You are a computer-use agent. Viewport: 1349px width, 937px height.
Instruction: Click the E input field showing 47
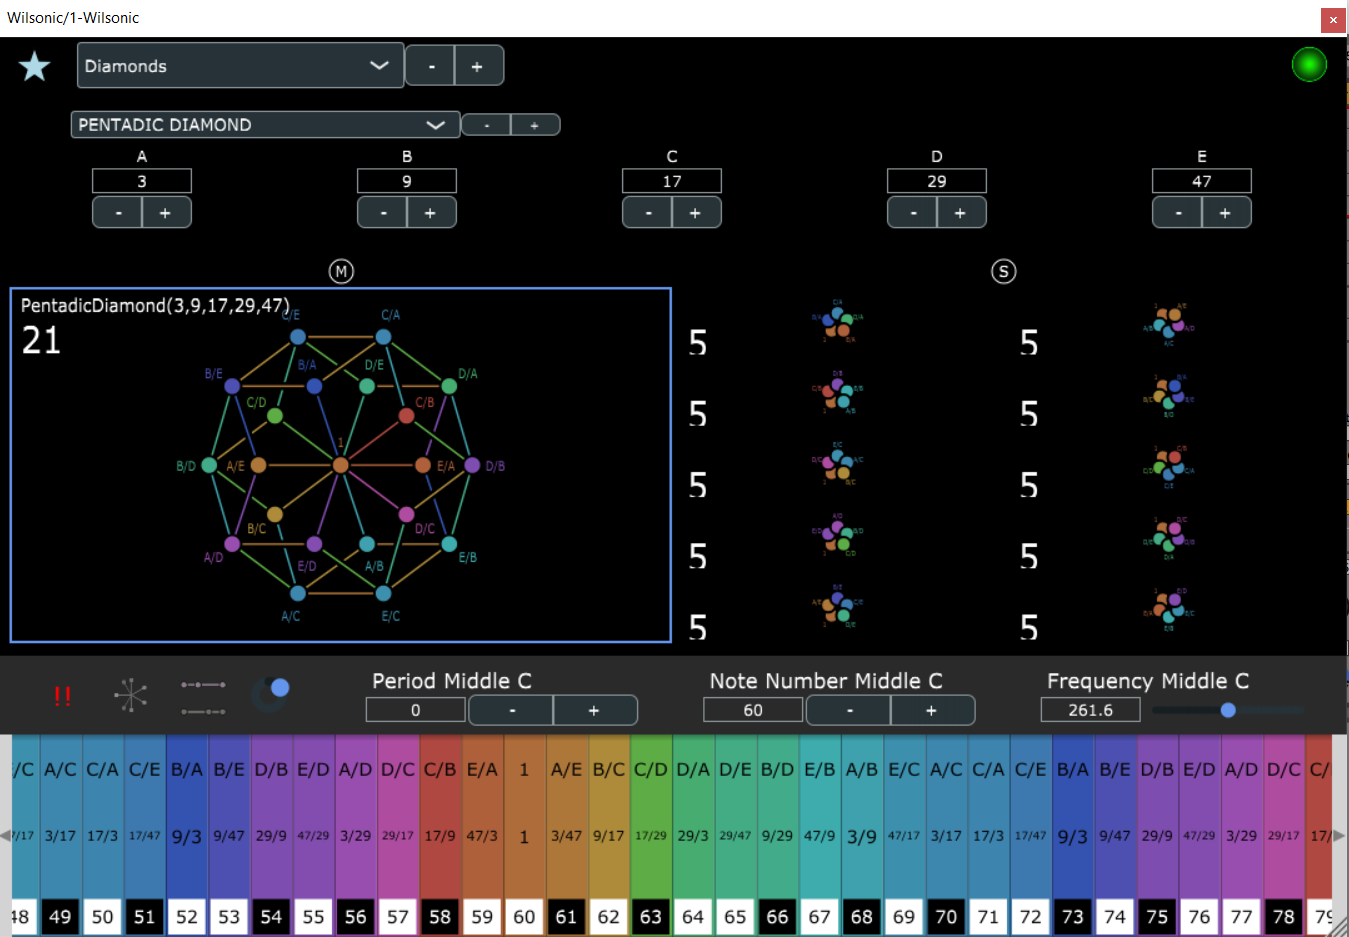click(1202, 181)
